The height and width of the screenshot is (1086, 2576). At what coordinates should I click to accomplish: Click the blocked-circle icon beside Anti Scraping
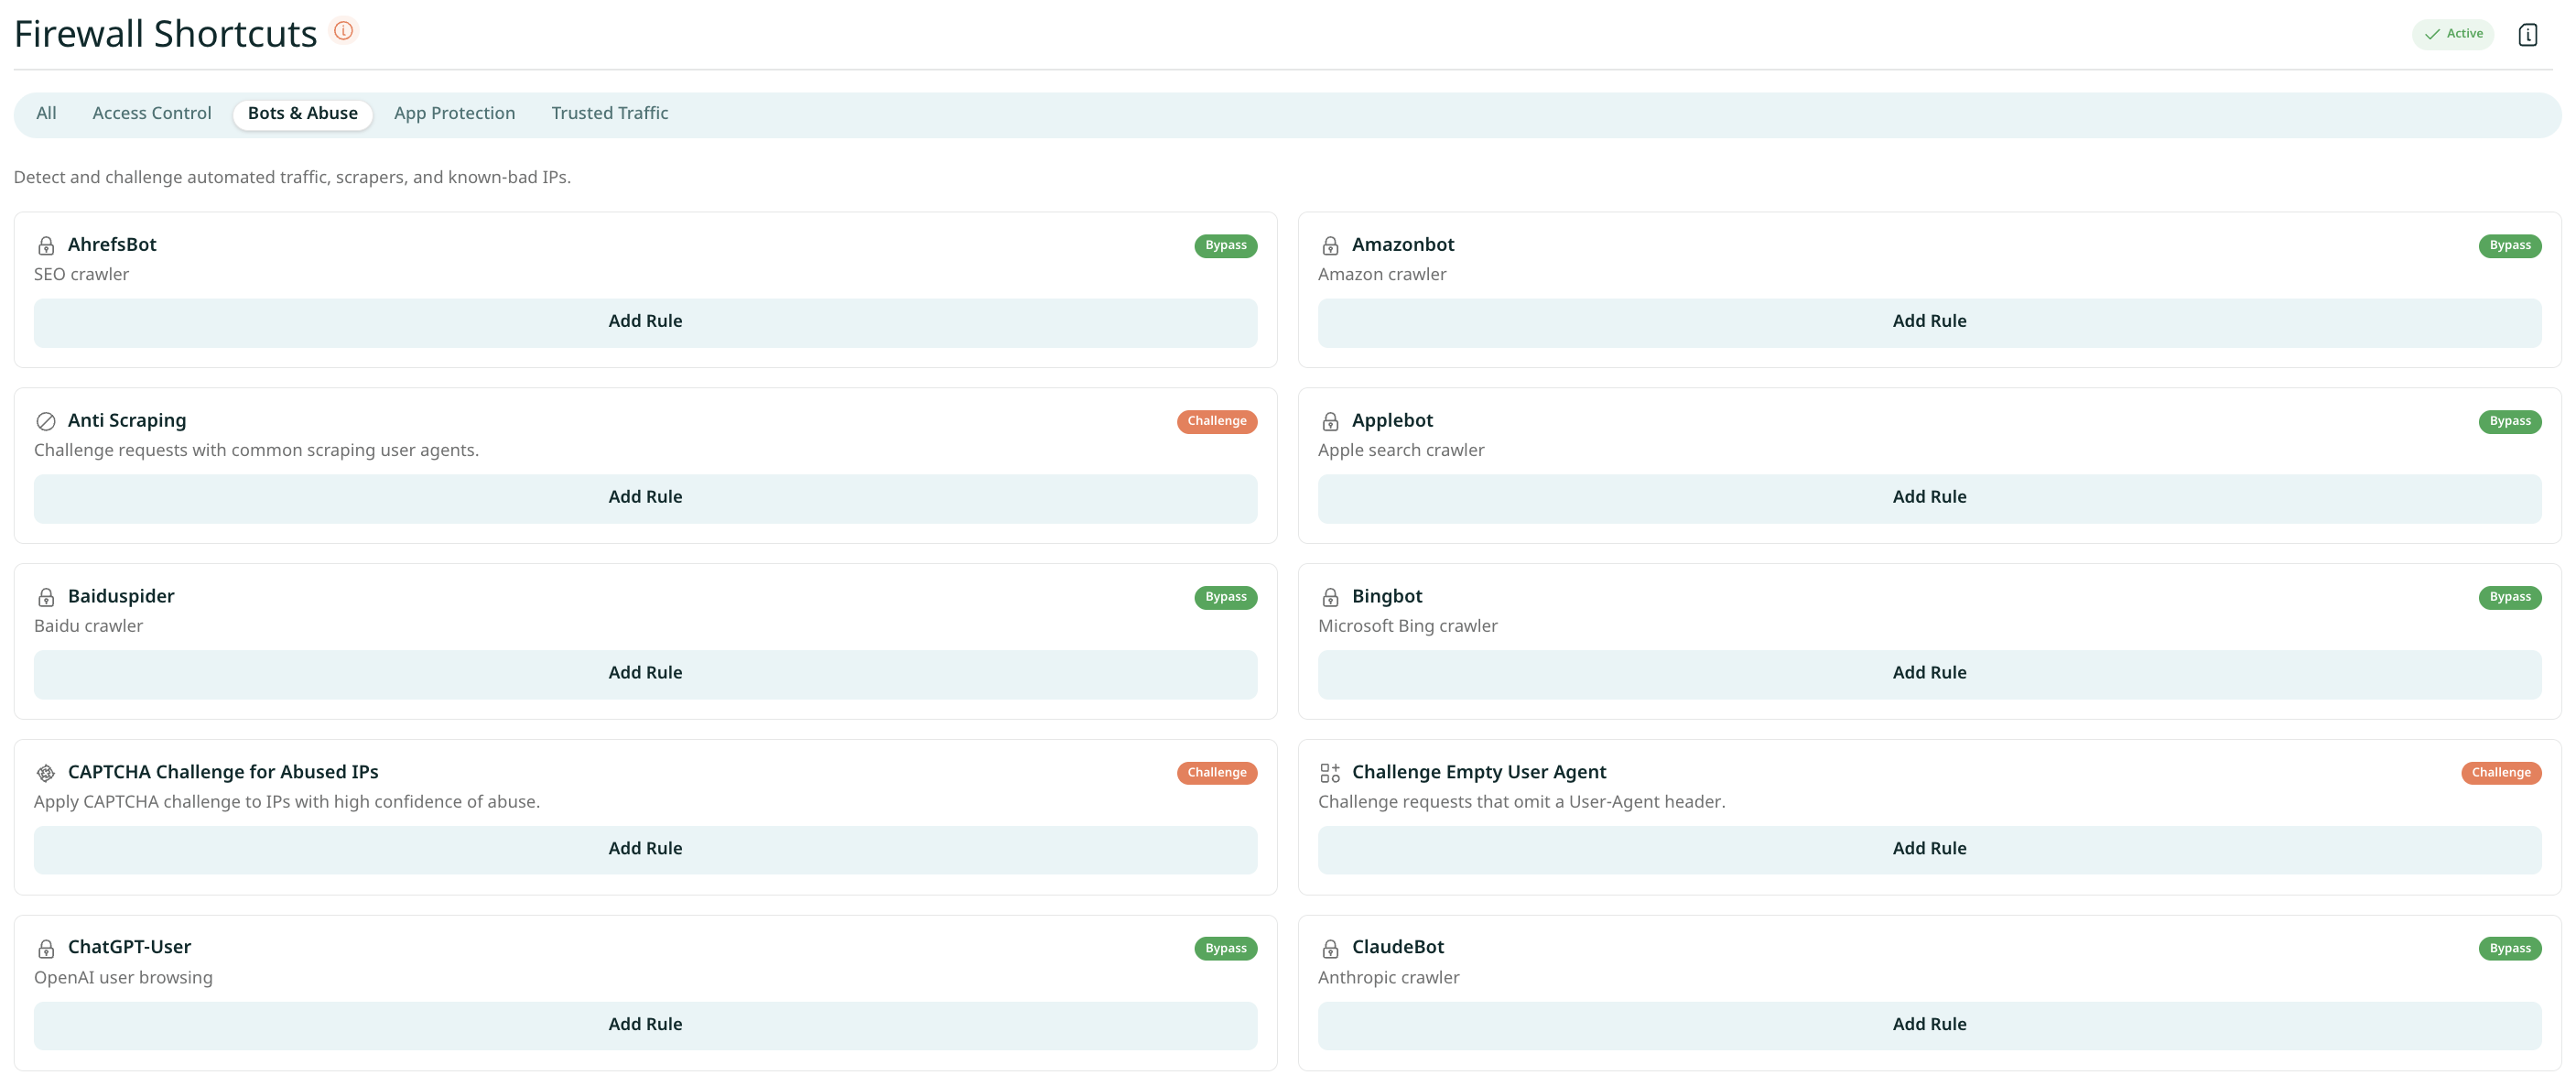(46, 422)
